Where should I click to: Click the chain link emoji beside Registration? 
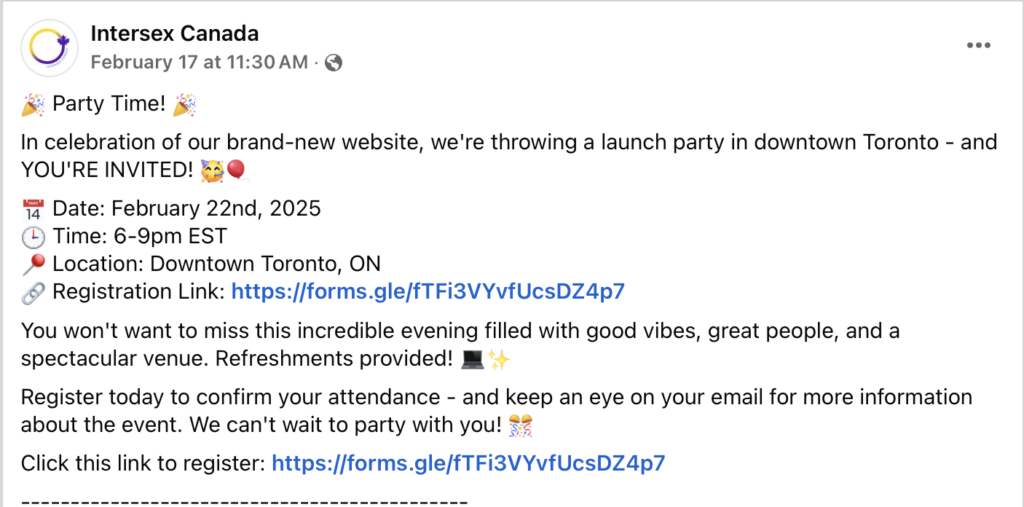point(33,292)
